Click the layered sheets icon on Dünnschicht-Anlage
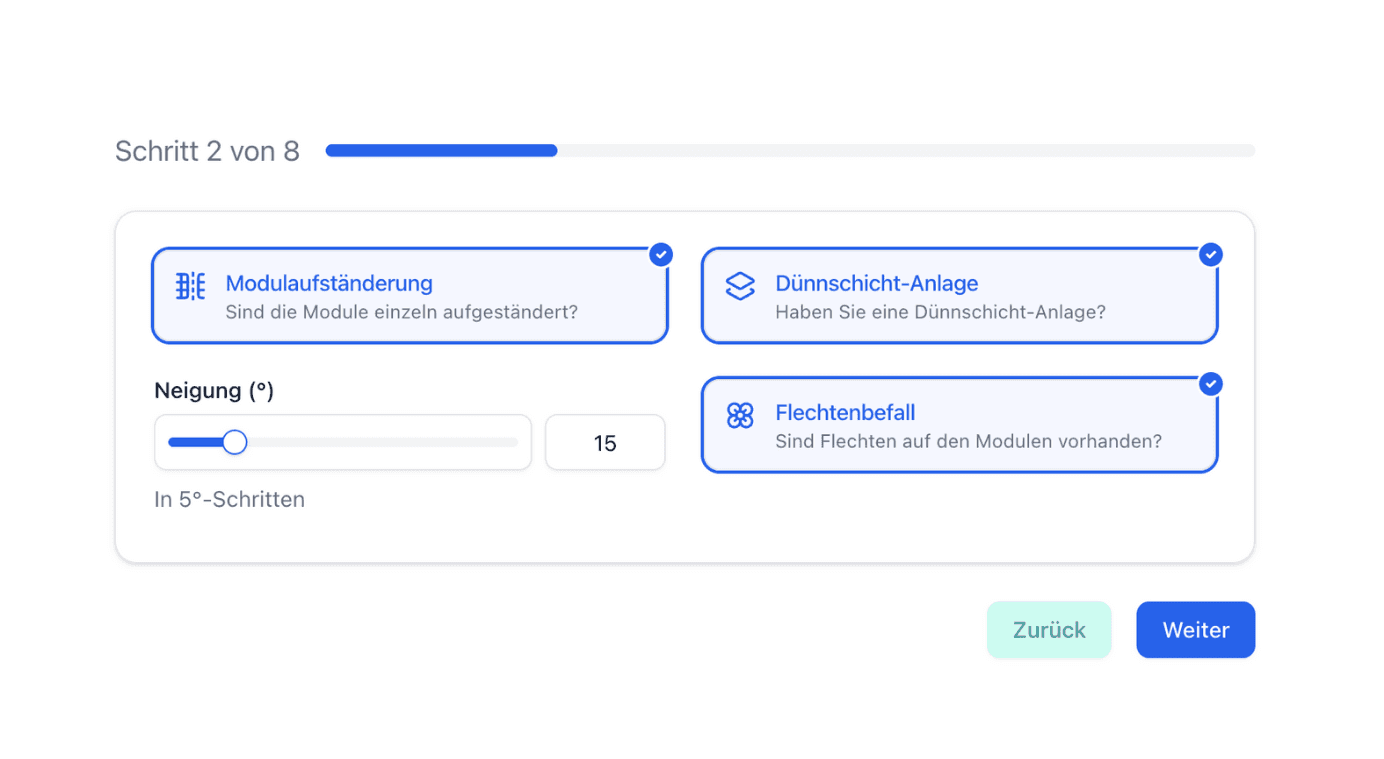The image size is (1384, 759). click(x=739, y=285)
